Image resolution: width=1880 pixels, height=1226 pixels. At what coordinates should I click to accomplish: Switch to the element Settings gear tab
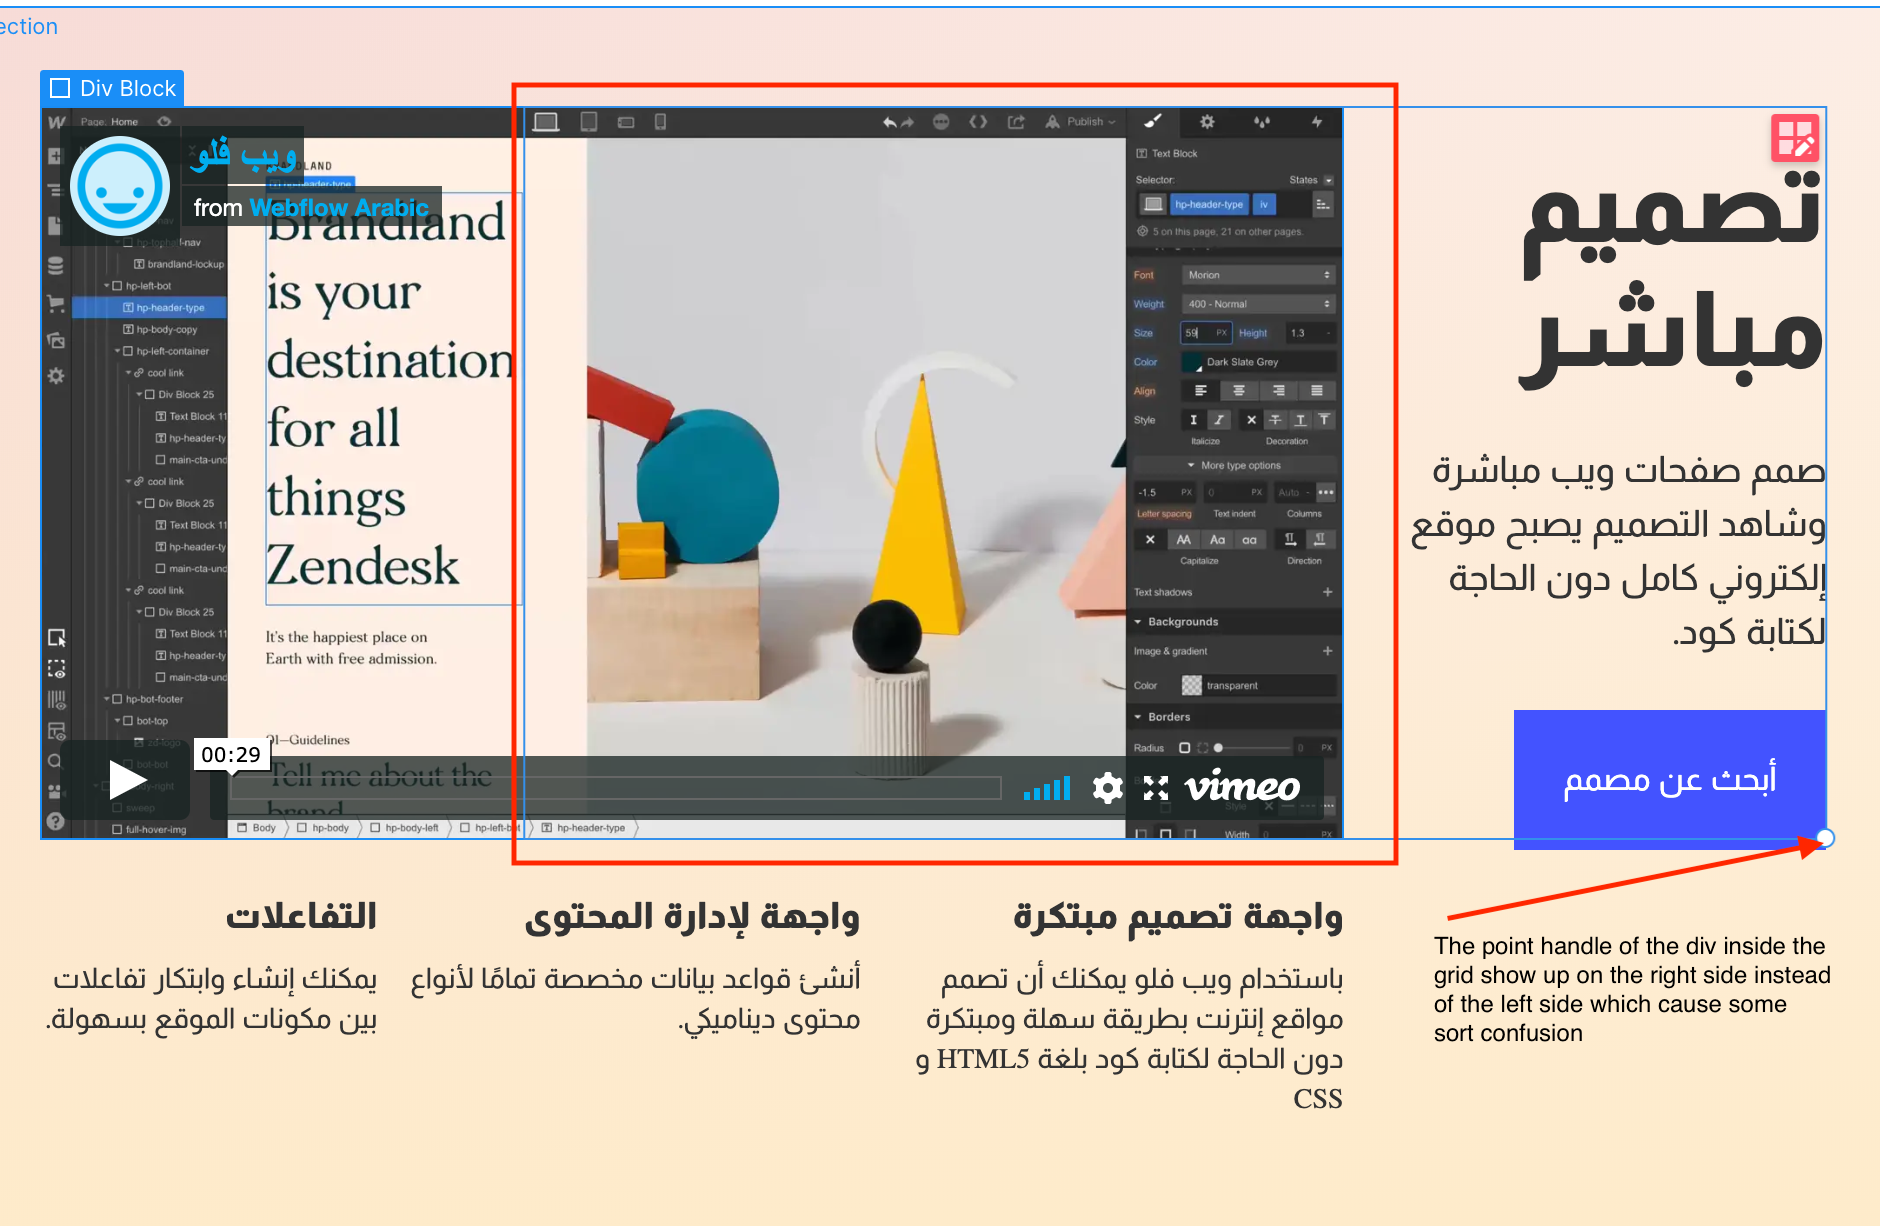[x=1207, y=122]
